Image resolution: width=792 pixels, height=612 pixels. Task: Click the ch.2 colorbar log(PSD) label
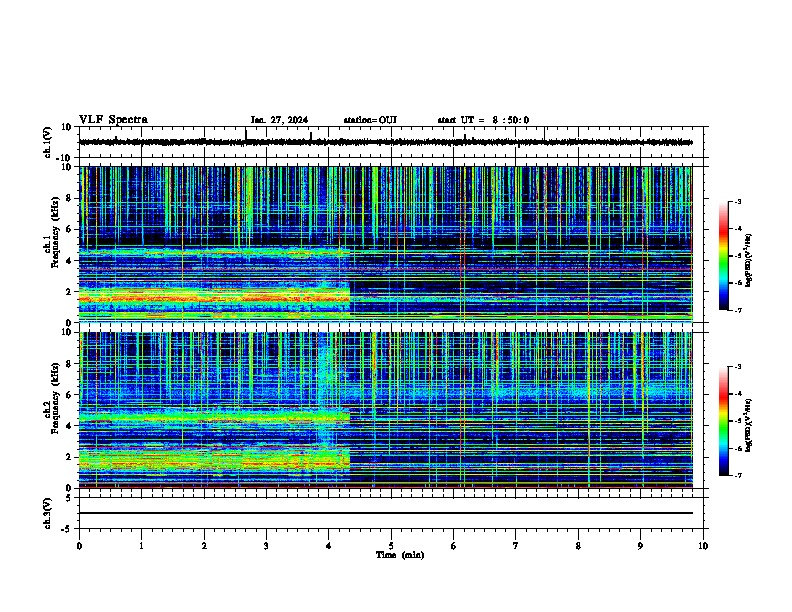pyautogui.click(x=749, y=425)
